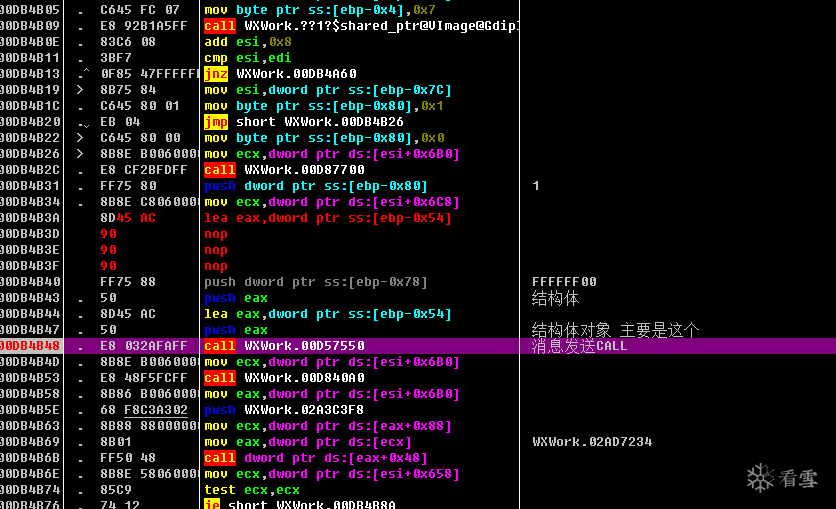This screenshot has width=836, height=509.
Task: Select the cmp esi,edi instruction
Action: (x=248, y=58)
